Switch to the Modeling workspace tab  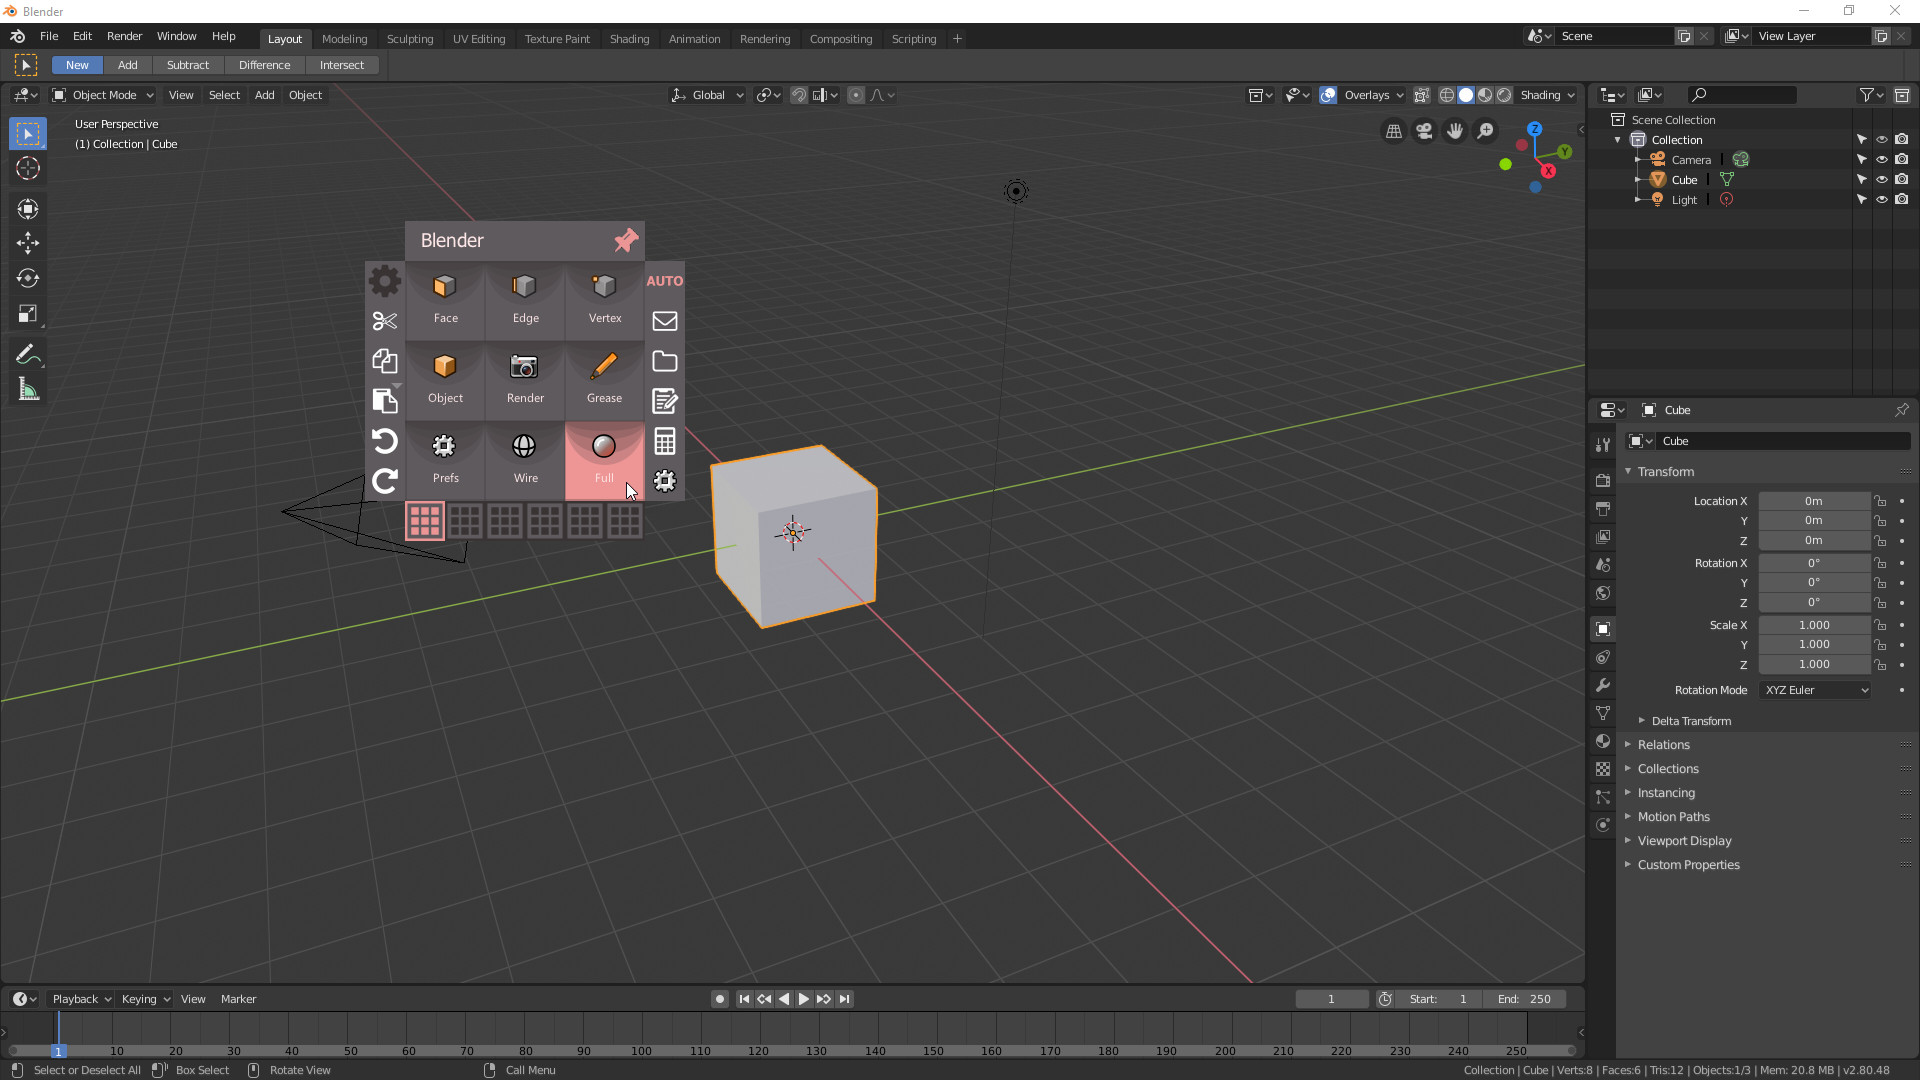tap(344, 38)
